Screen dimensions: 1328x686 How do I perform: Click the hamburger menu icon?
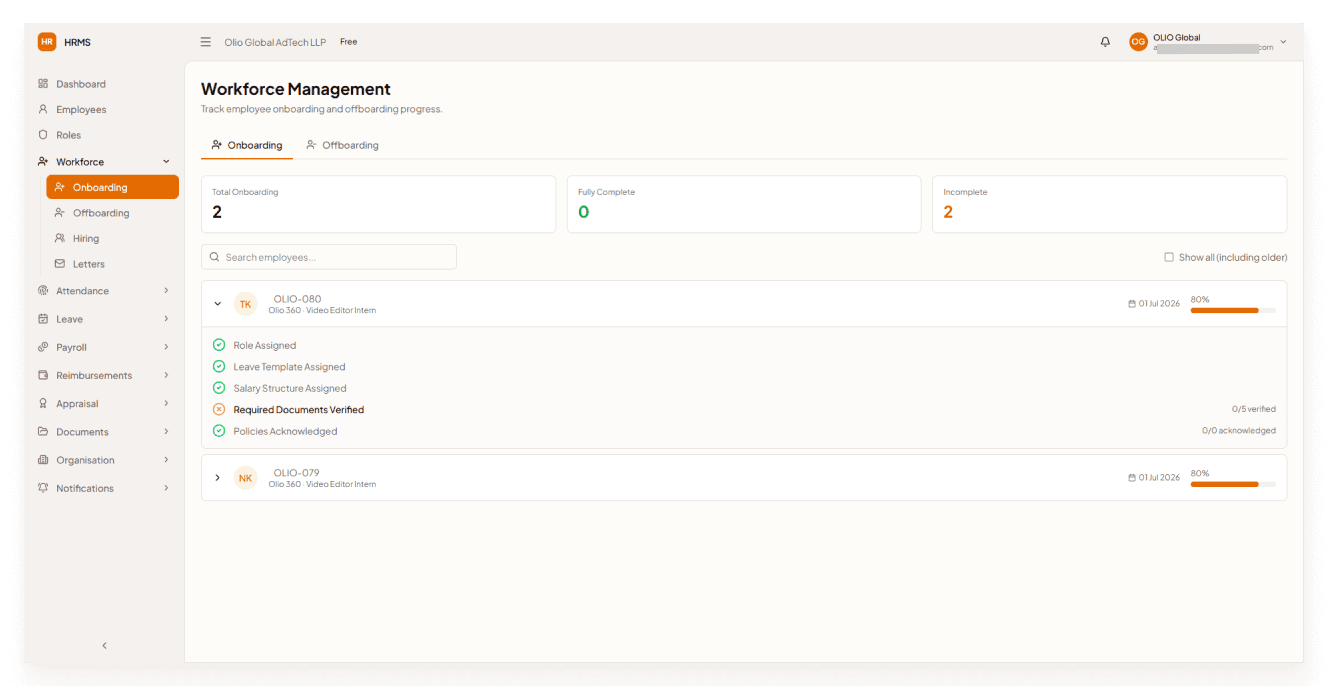click(x=206, y=42)
